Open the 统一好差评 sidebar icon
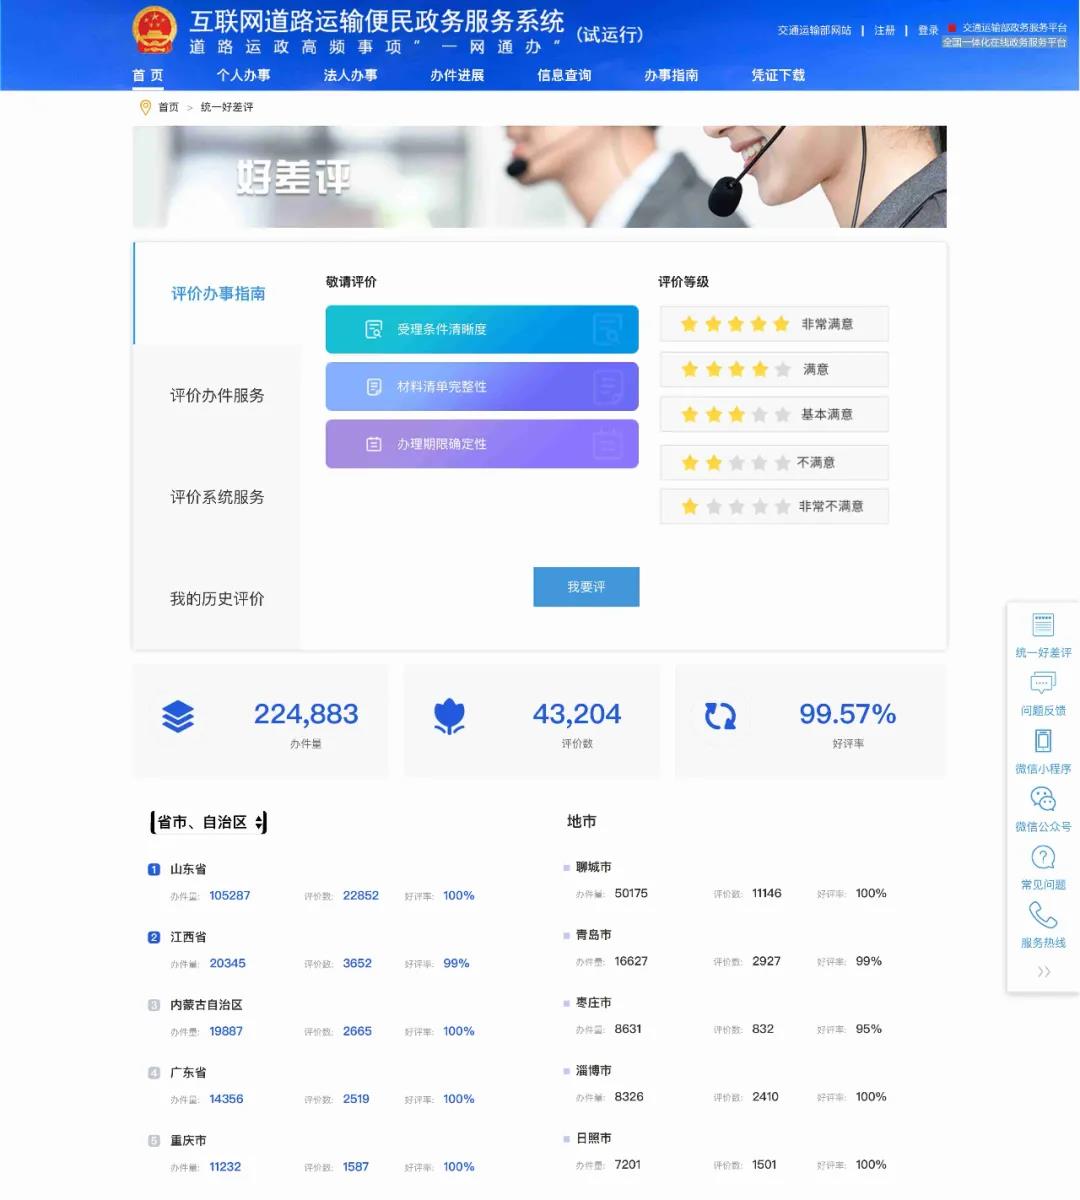 (x=1043, y=625)
